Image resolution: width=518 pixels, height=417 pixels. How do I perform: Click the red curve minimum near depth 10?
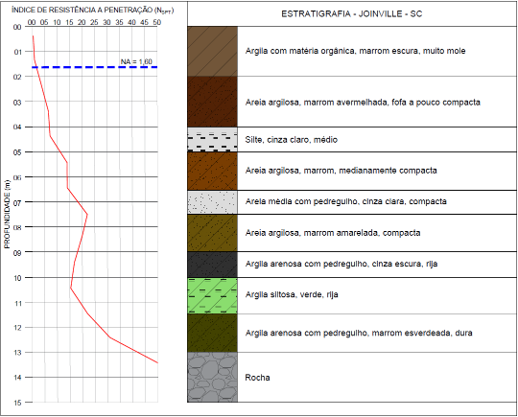point(71,288)
